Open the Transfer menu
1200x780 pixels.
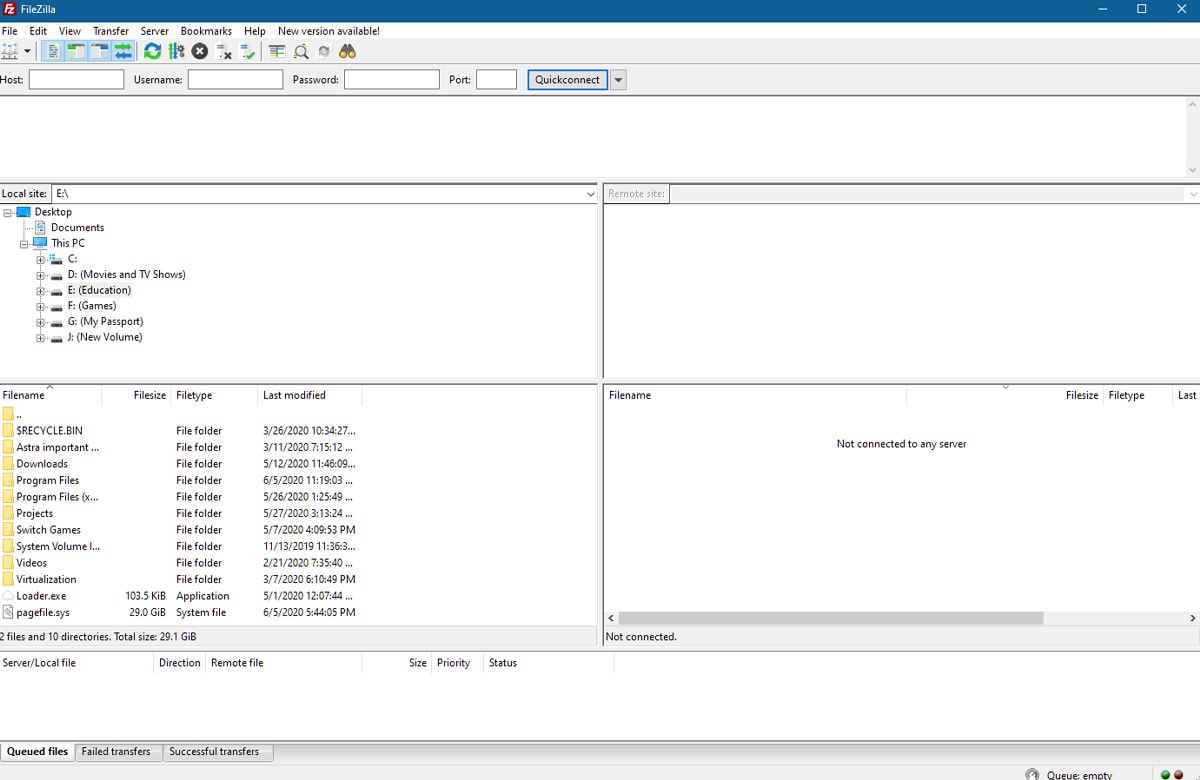tap(111, 31)
